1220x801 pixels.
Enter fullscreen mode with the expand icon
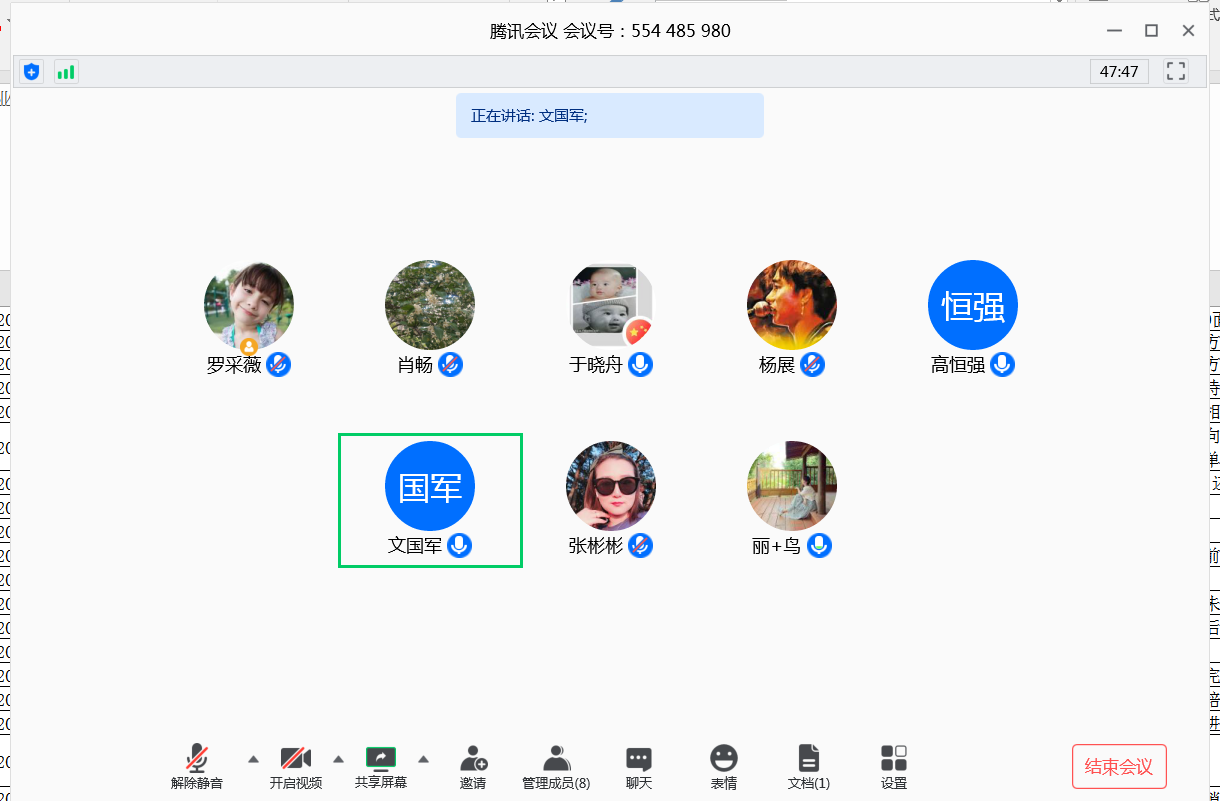[1176, 72]
